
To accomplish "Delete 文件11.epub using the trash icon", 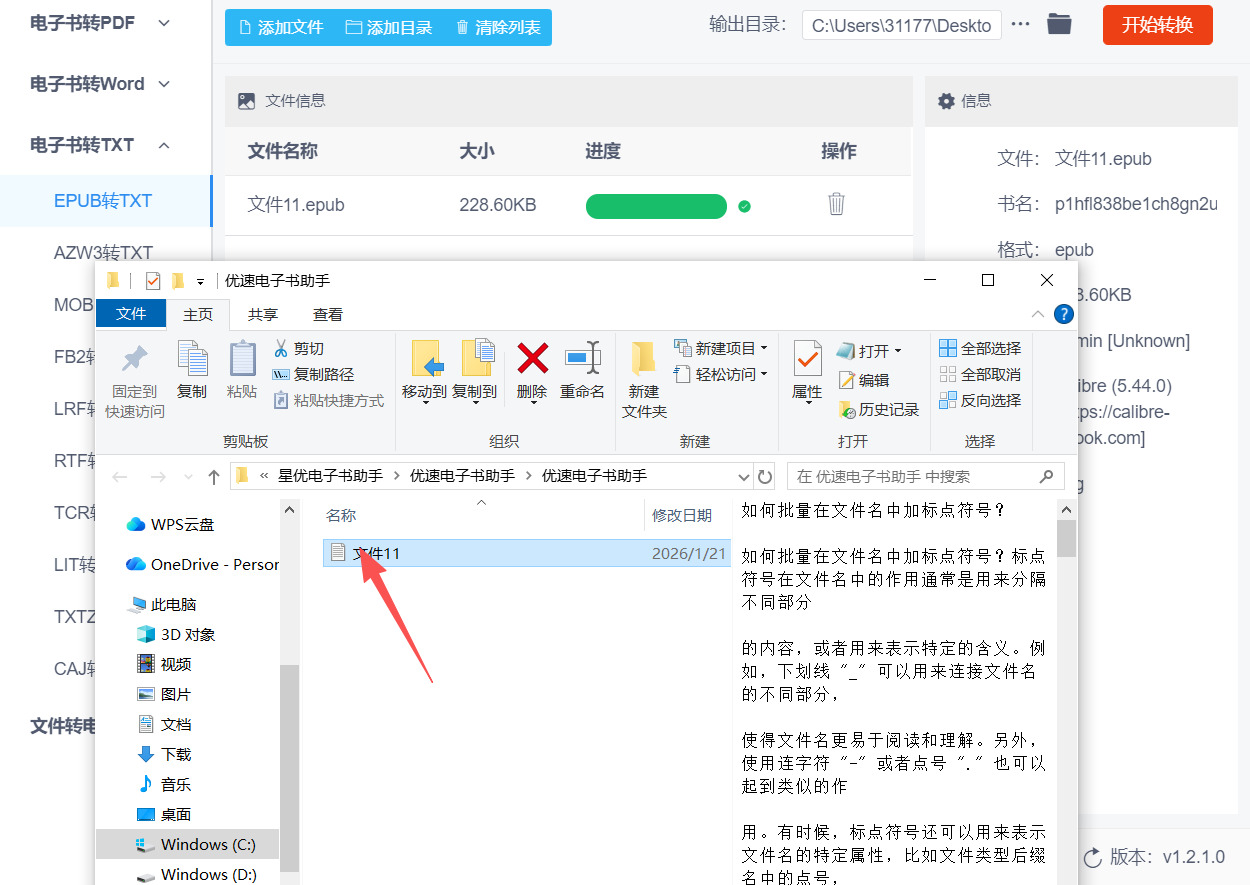I will (837, 204).
